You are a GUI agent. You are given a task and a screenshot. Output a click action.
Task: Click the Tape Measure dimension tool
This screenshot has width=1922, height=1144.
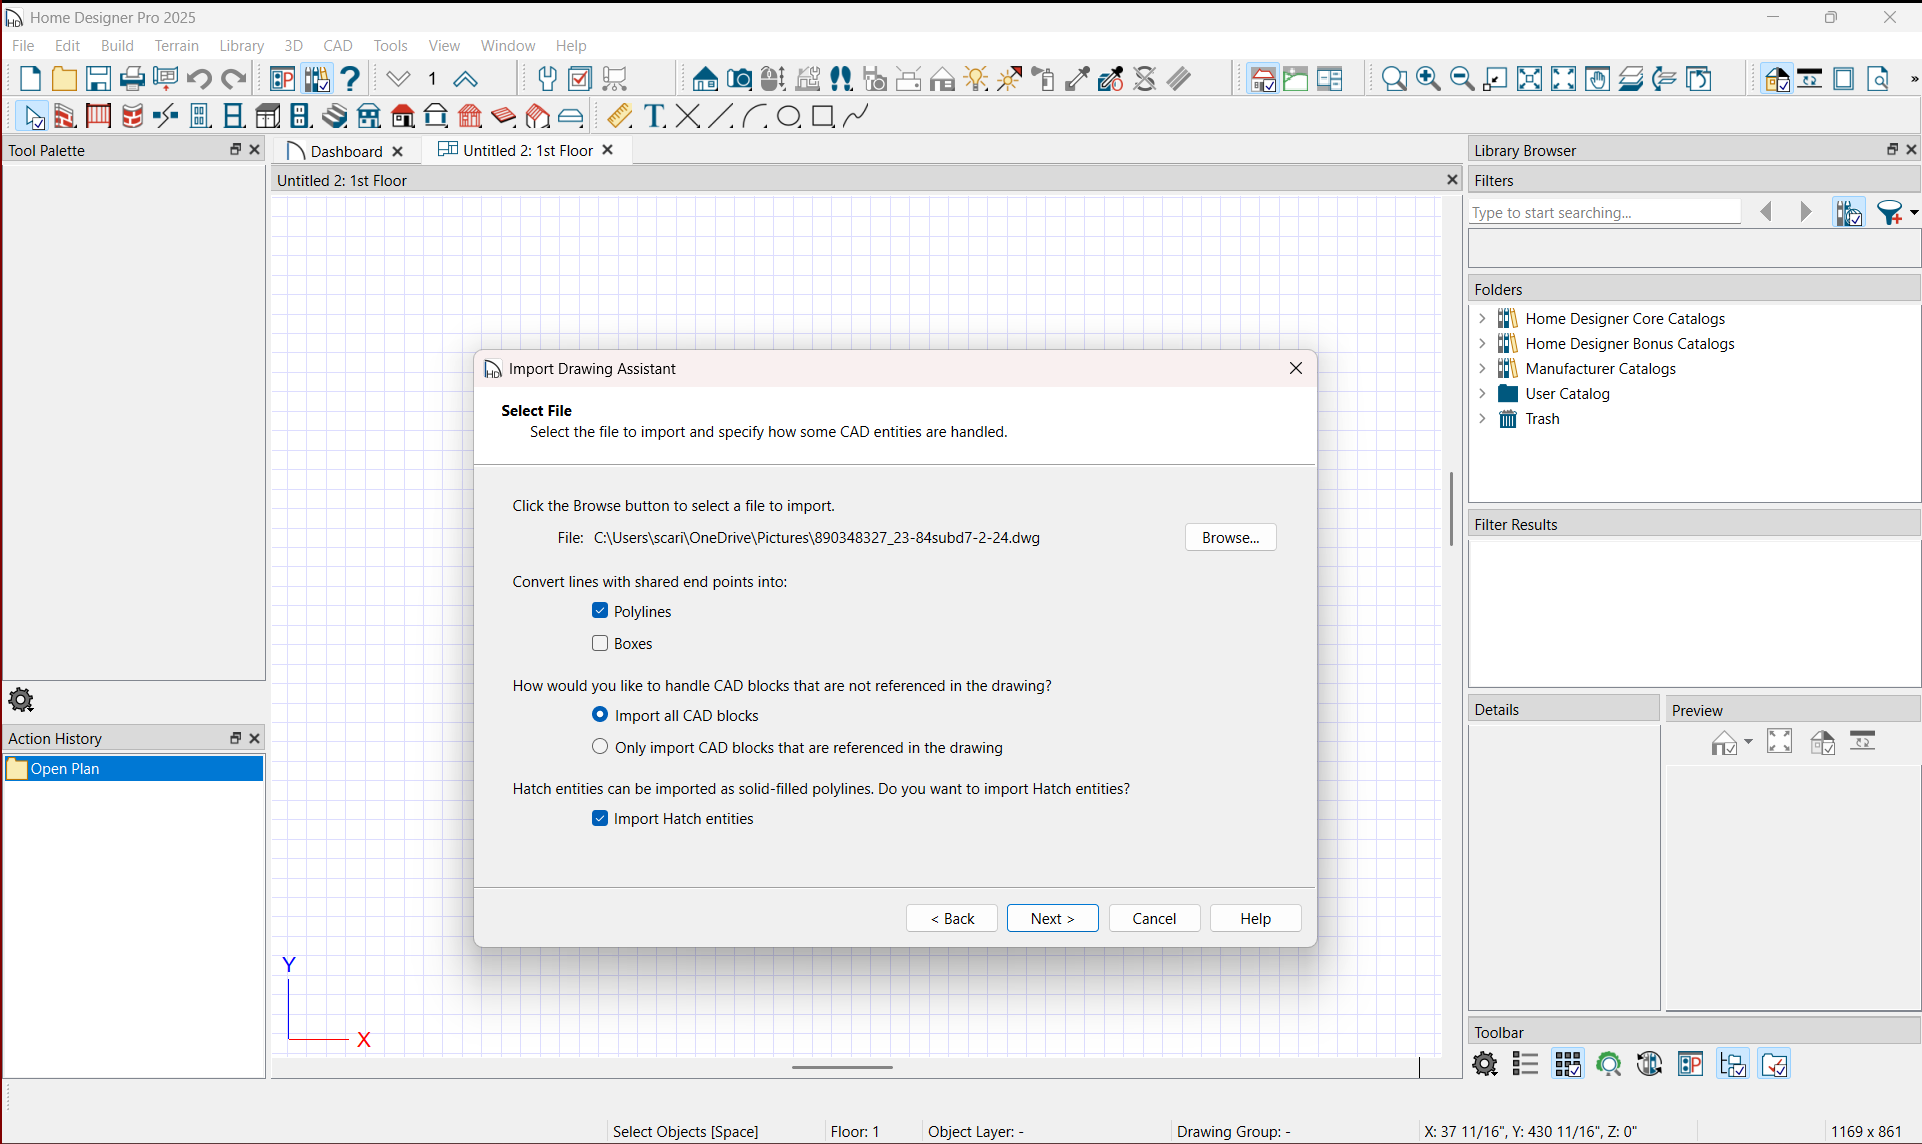click(x=619, y=116)
